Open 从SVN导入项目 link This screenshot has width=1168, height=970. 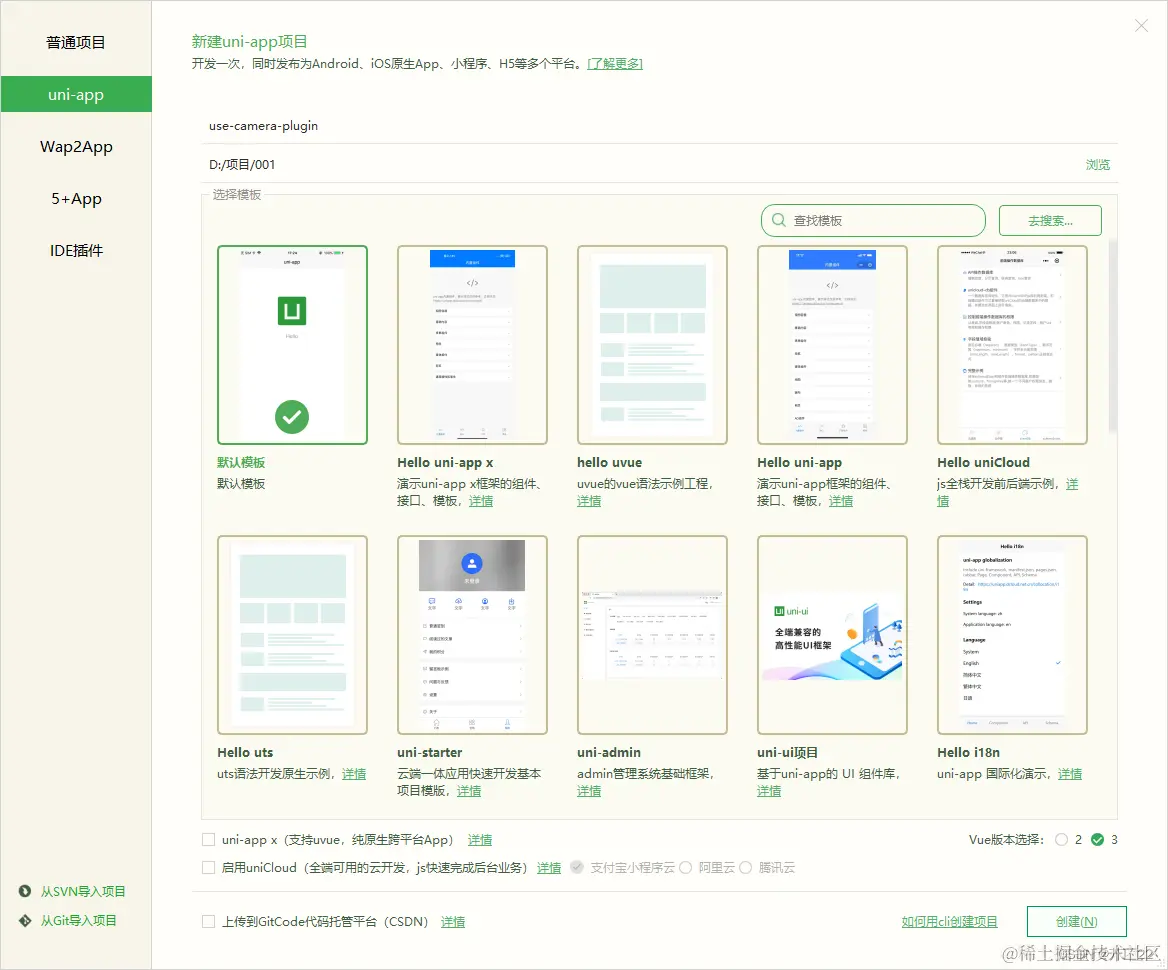pos(83,891)
